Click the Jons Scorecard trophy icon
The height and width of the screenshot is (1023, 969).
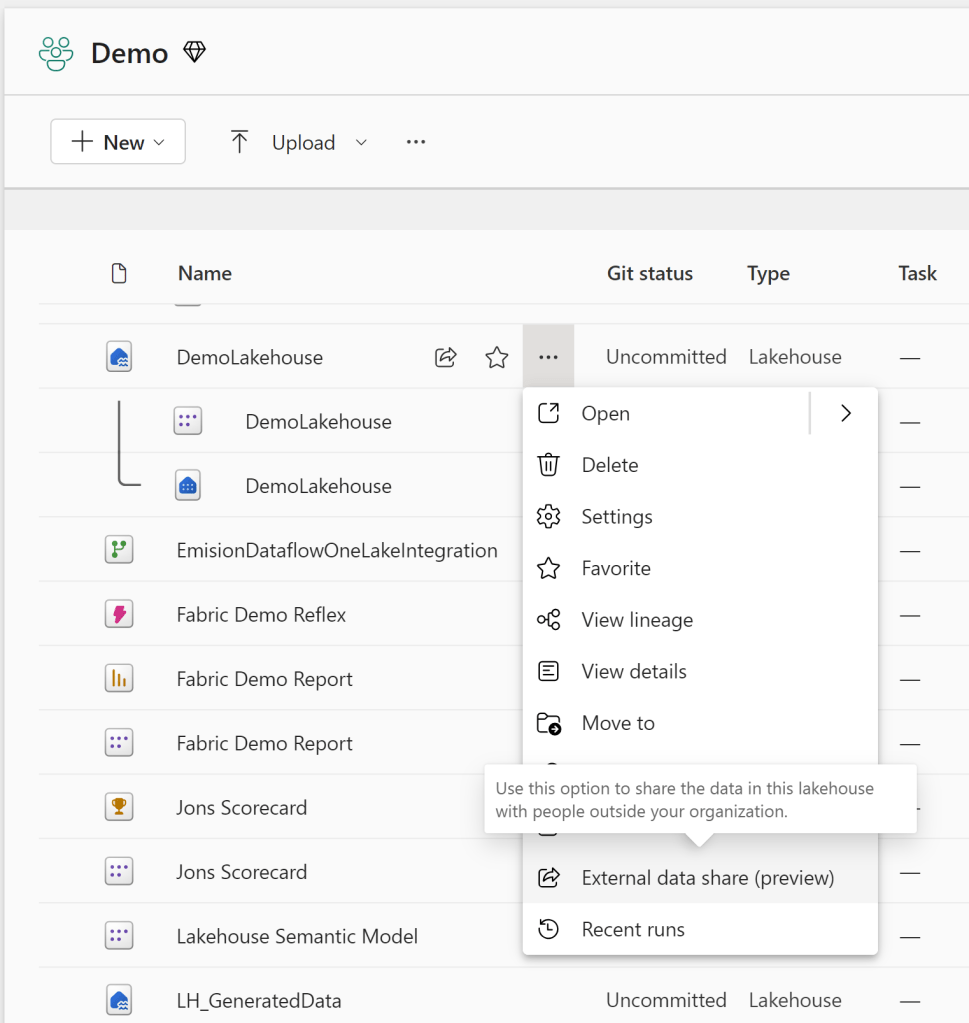119,807
